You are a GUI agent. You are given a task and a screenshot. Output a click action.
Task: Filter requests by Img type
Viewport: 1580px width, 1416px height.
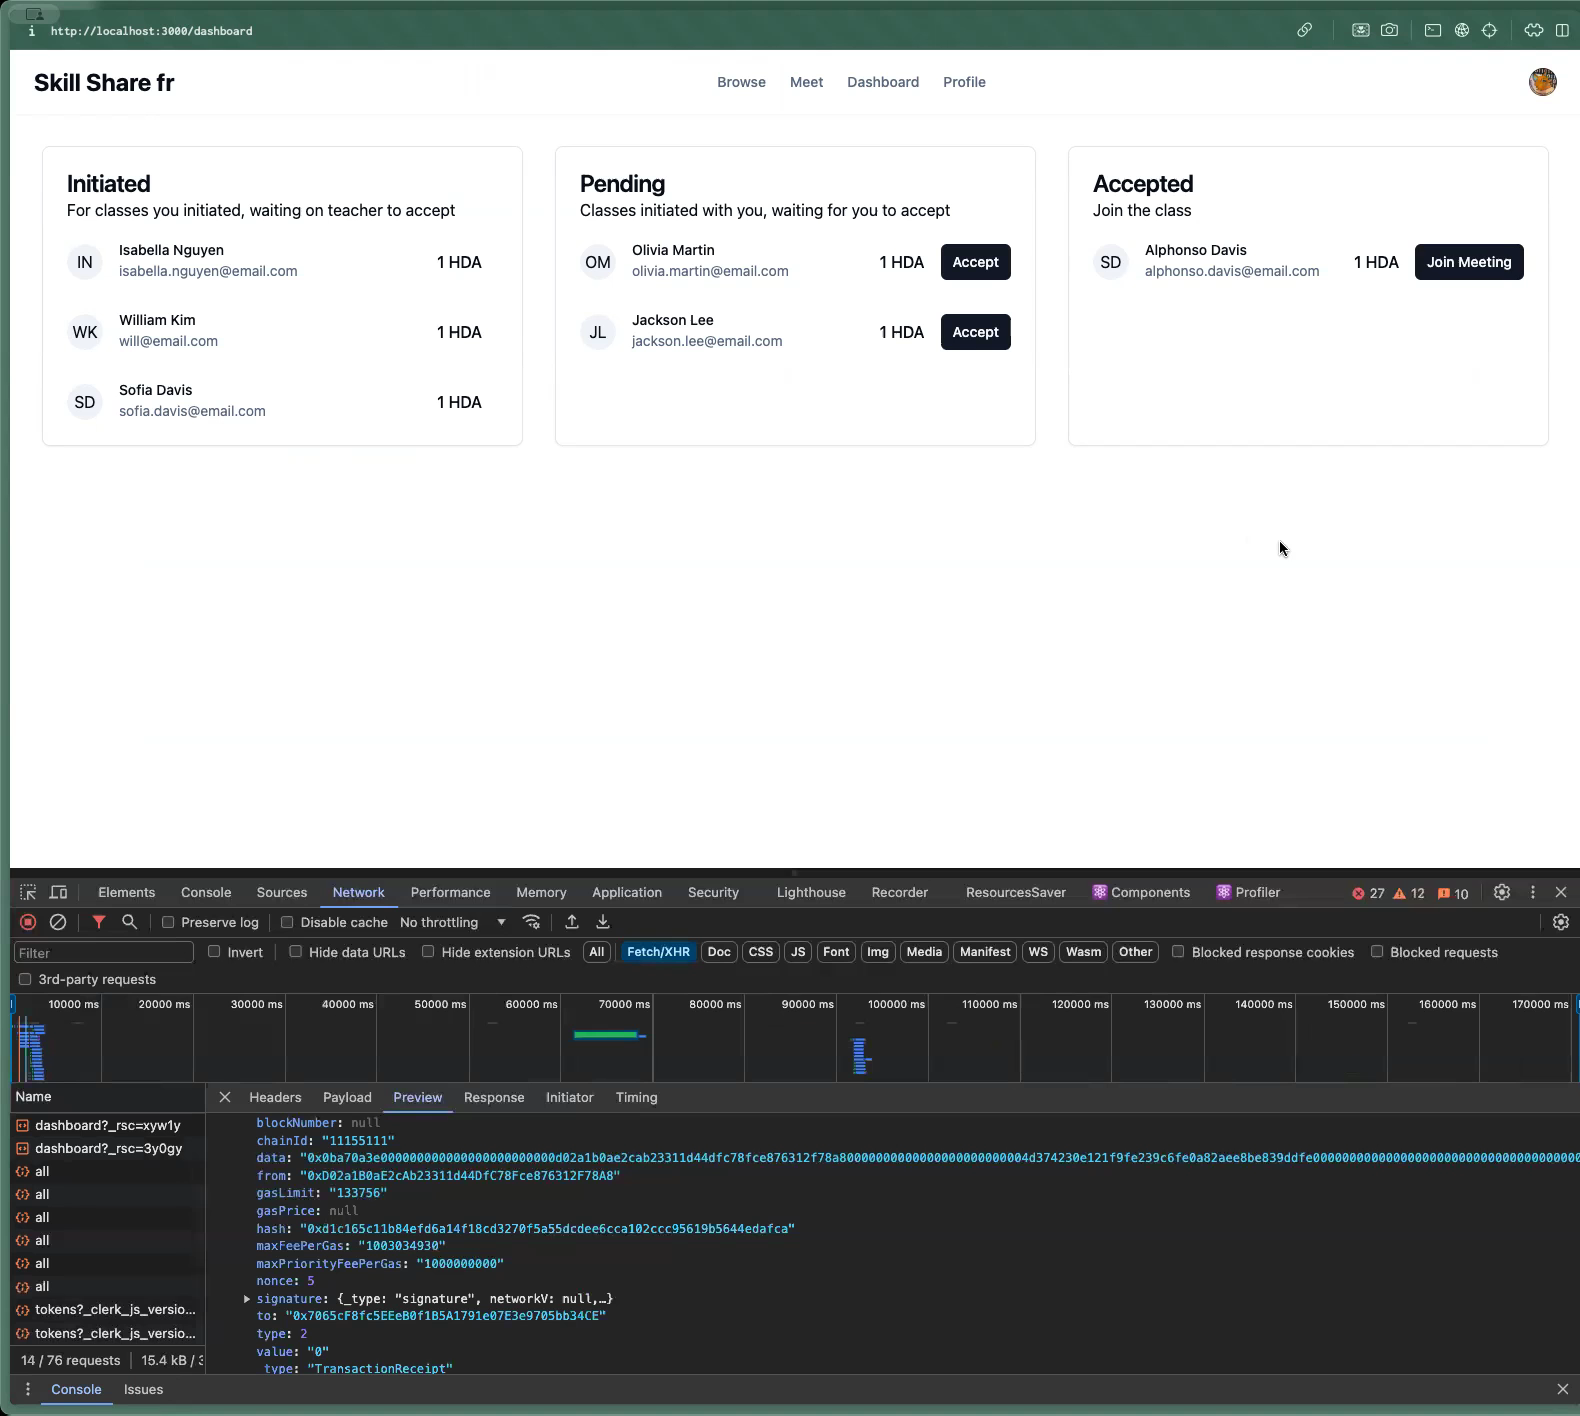point(878,952)
